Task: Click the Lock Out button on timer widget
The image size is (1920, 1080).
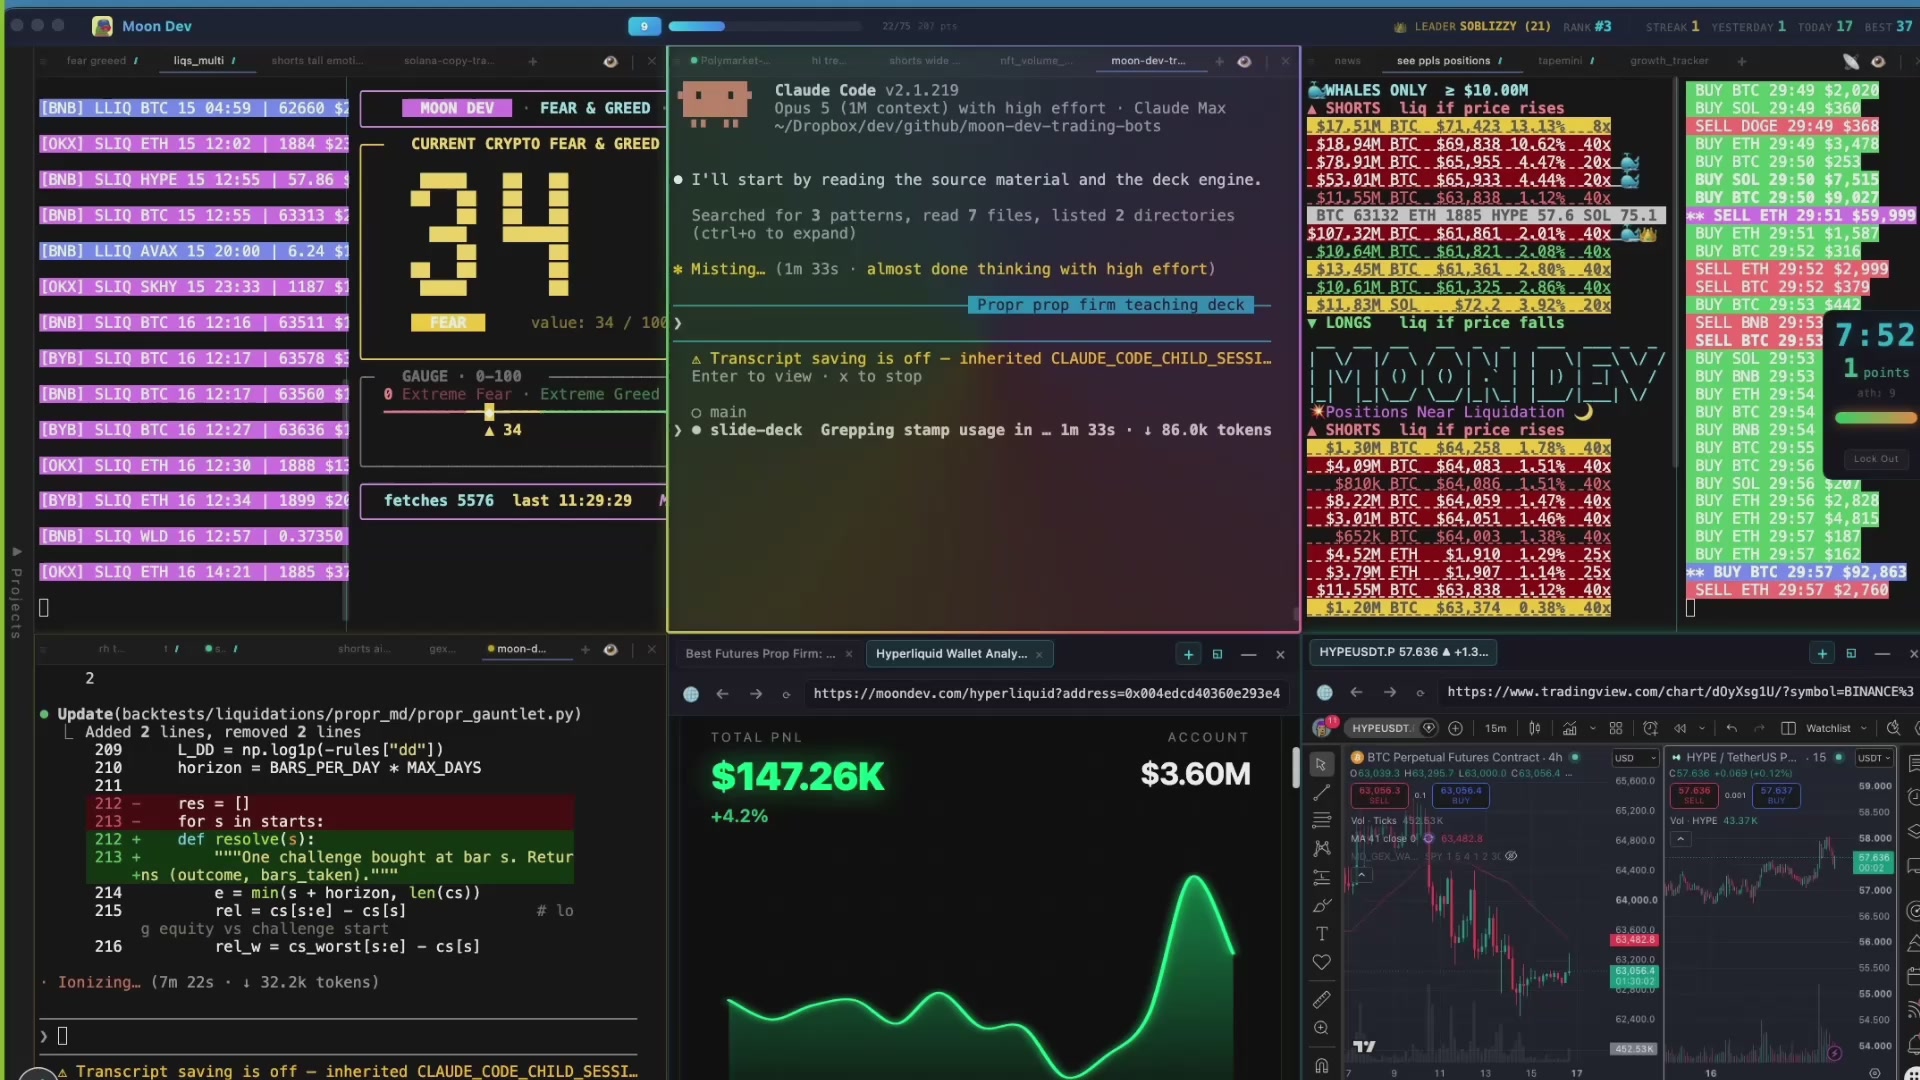Action: point(1875,459)
